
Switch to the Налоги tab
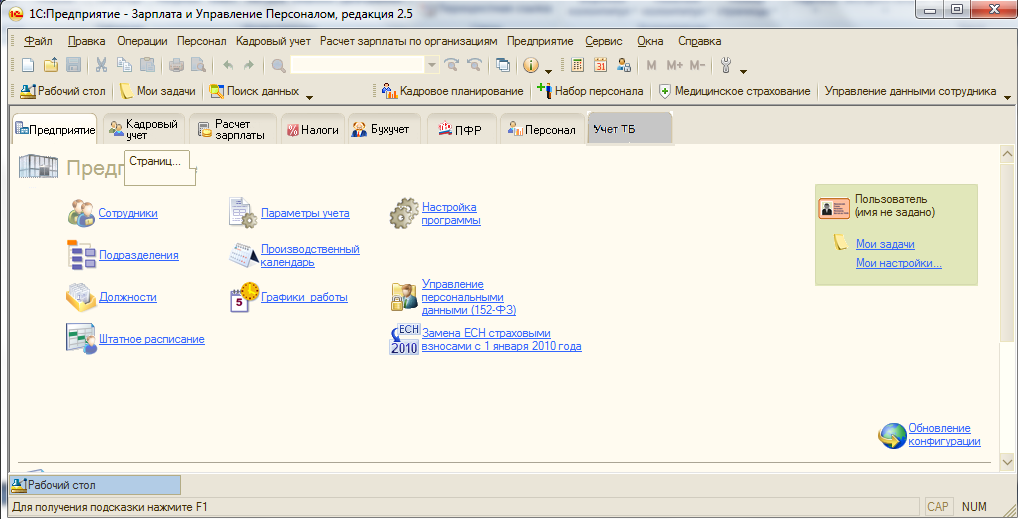tap(313, 129)
